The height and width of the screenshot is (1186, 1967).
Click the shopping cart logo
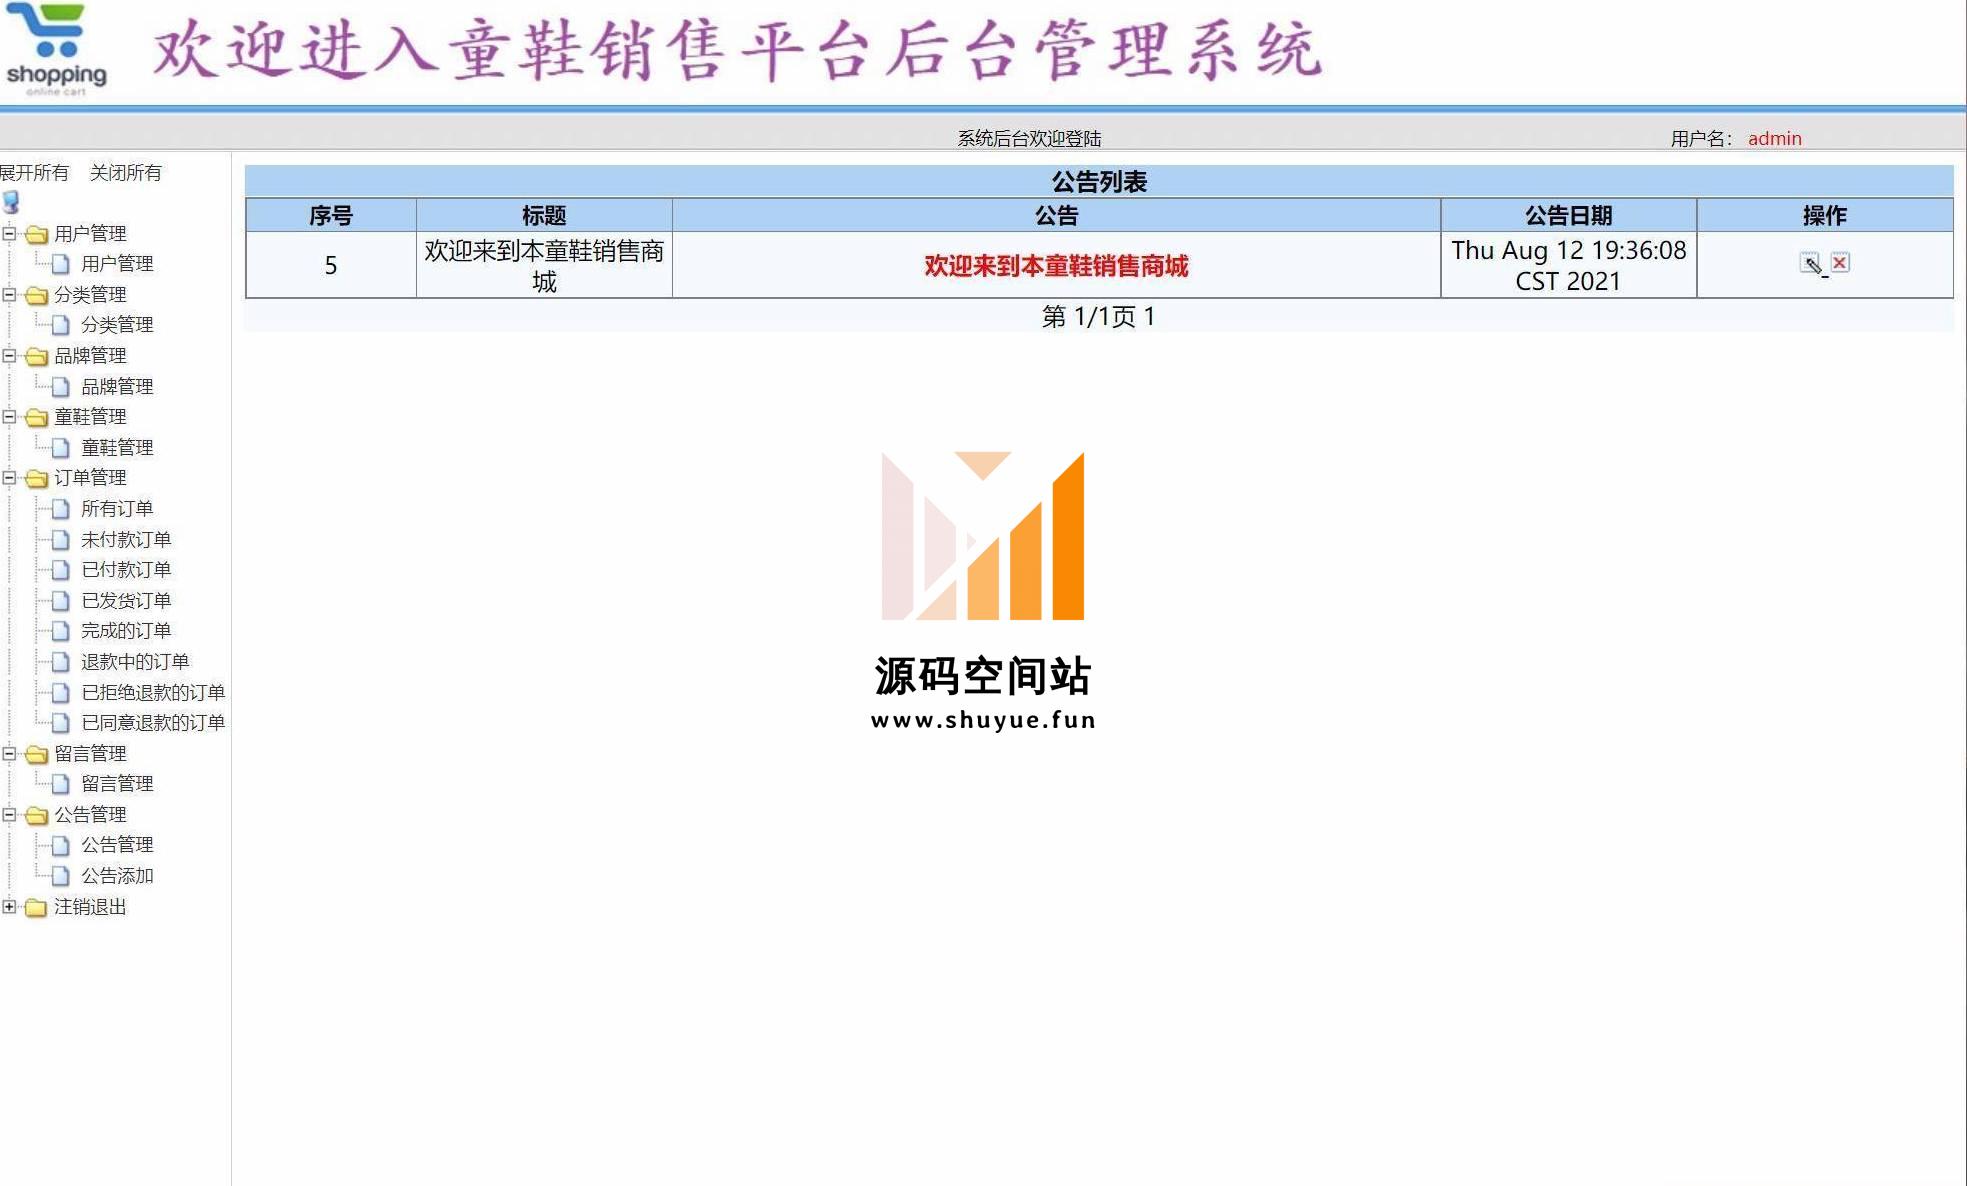coord(56,48)
